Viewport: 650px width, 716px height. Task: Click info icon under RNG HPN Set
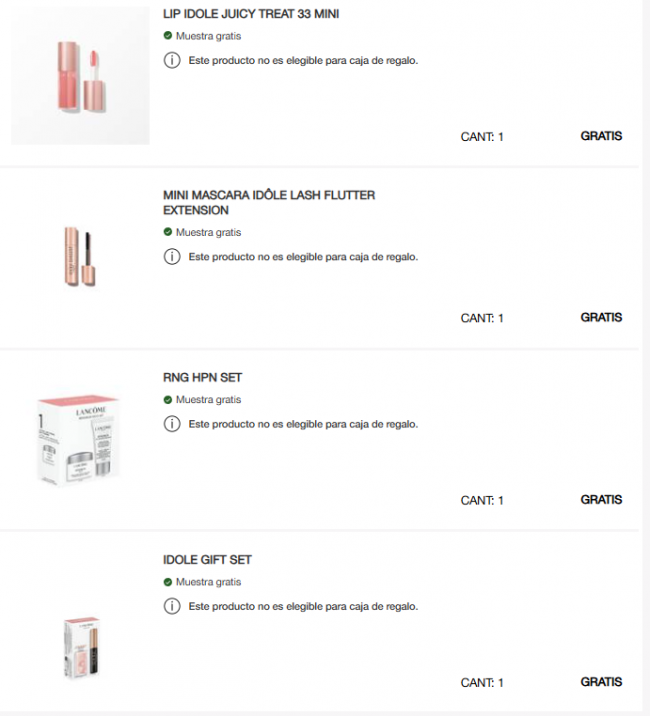(171, 424)
